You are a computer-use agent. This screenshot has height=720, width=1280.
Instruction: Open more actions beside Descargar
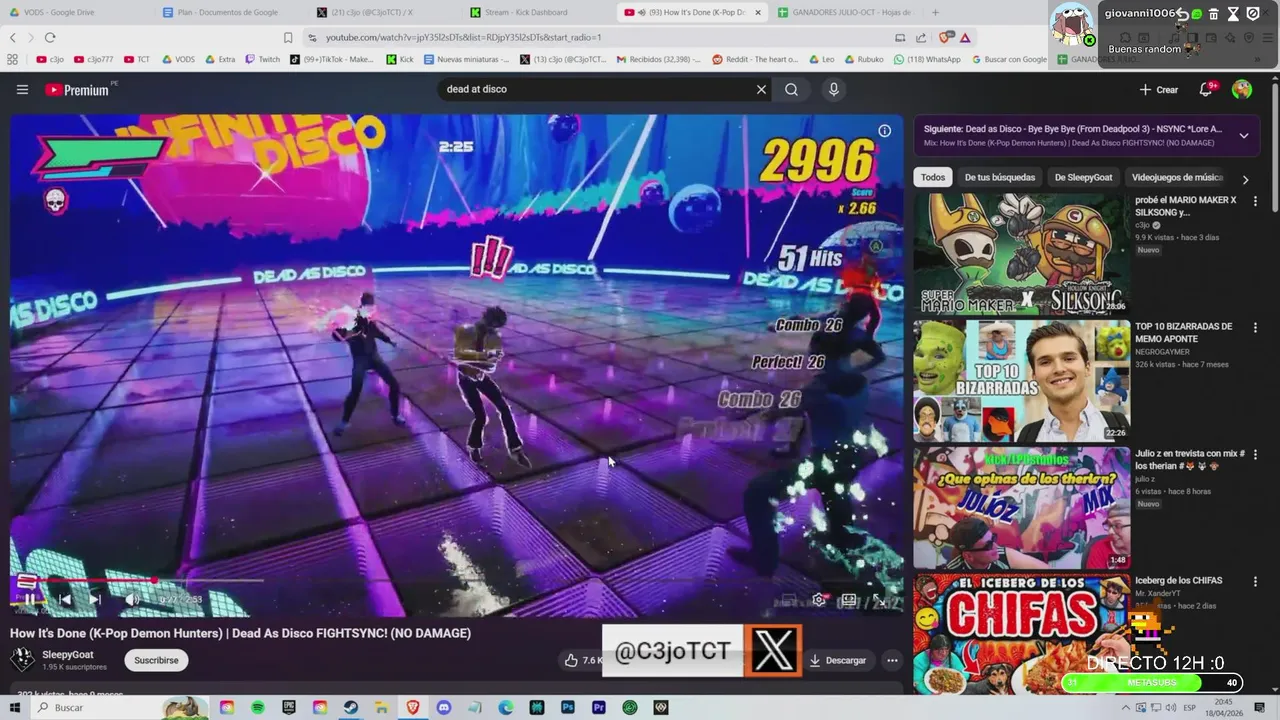tap(892, 660)
